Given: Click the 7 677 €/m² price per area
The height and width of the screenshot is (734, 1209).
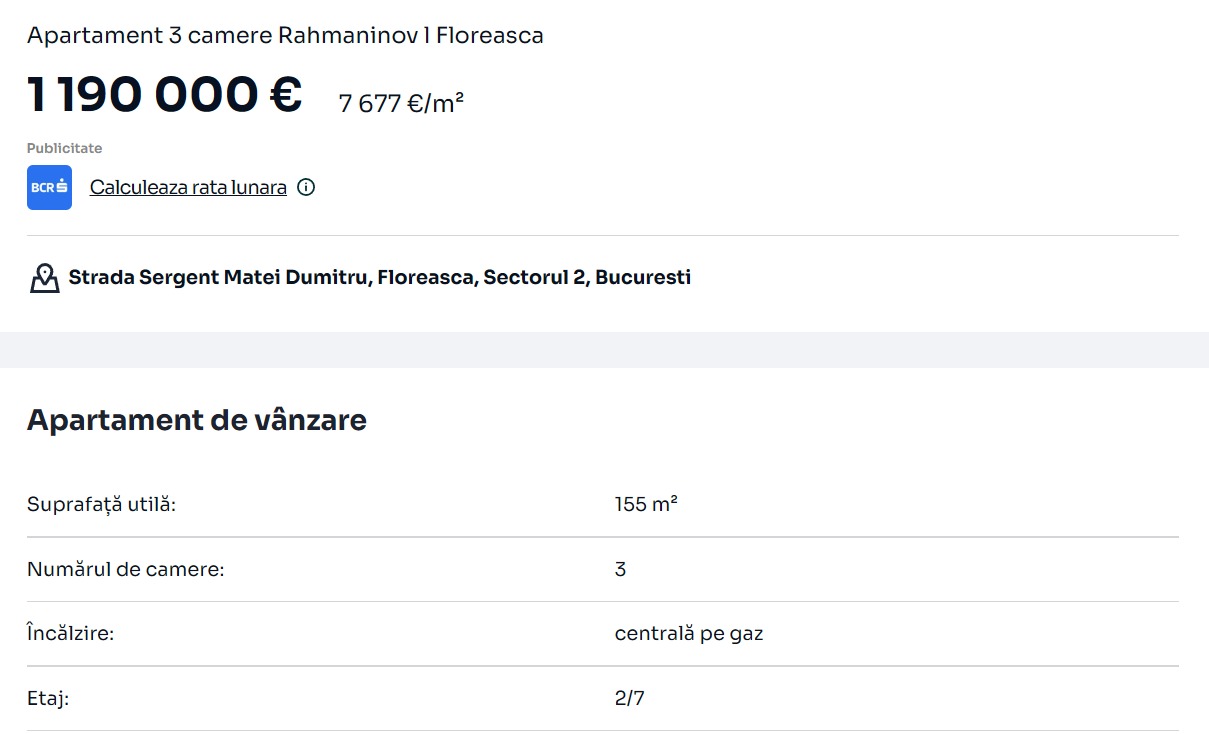Looking at the screenshot, I should 401,103.
